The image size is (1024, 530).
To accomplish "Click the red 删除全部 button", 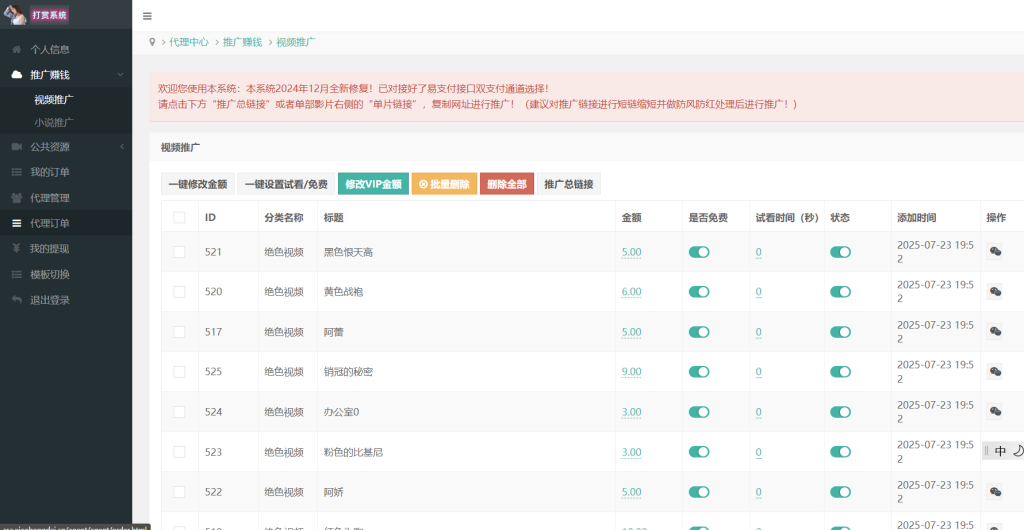I will click(506, 184).
